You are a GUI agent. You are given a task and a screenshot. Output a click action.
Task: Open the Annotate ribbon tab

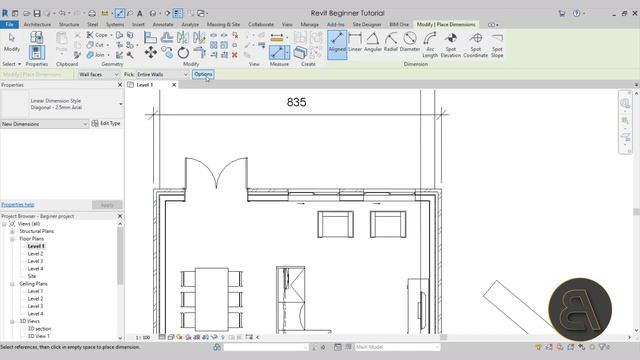point(163,24)
